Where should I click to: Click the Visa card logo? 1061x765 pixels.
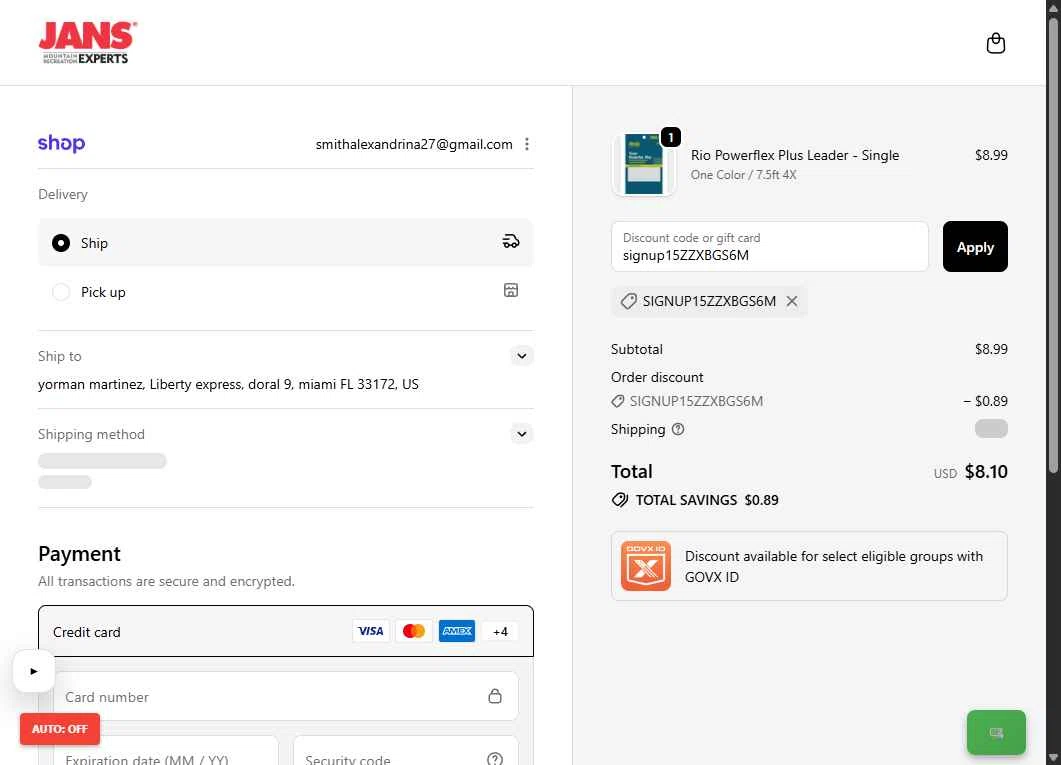pos(370,631)
